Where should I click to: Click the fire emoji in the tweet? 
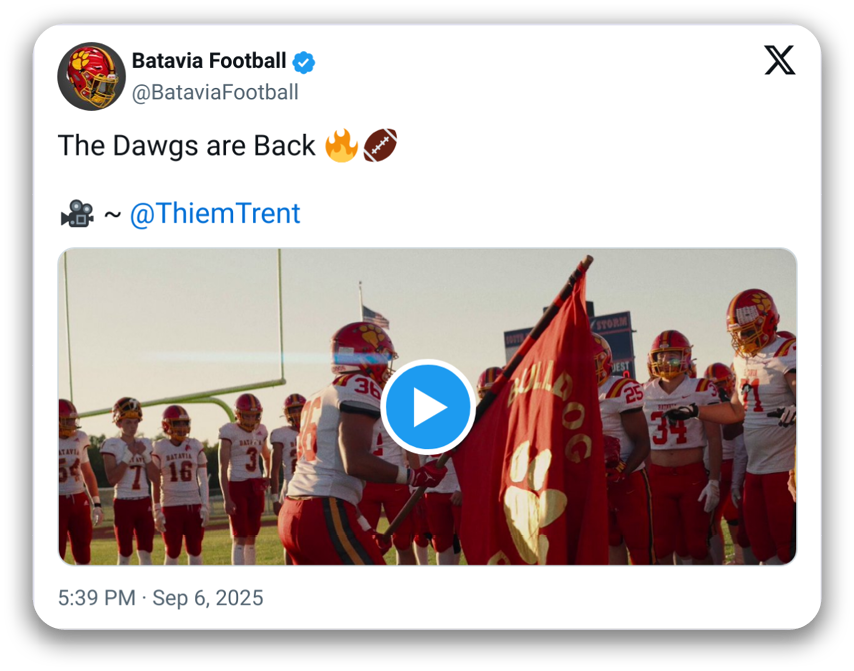click(341, 146)
